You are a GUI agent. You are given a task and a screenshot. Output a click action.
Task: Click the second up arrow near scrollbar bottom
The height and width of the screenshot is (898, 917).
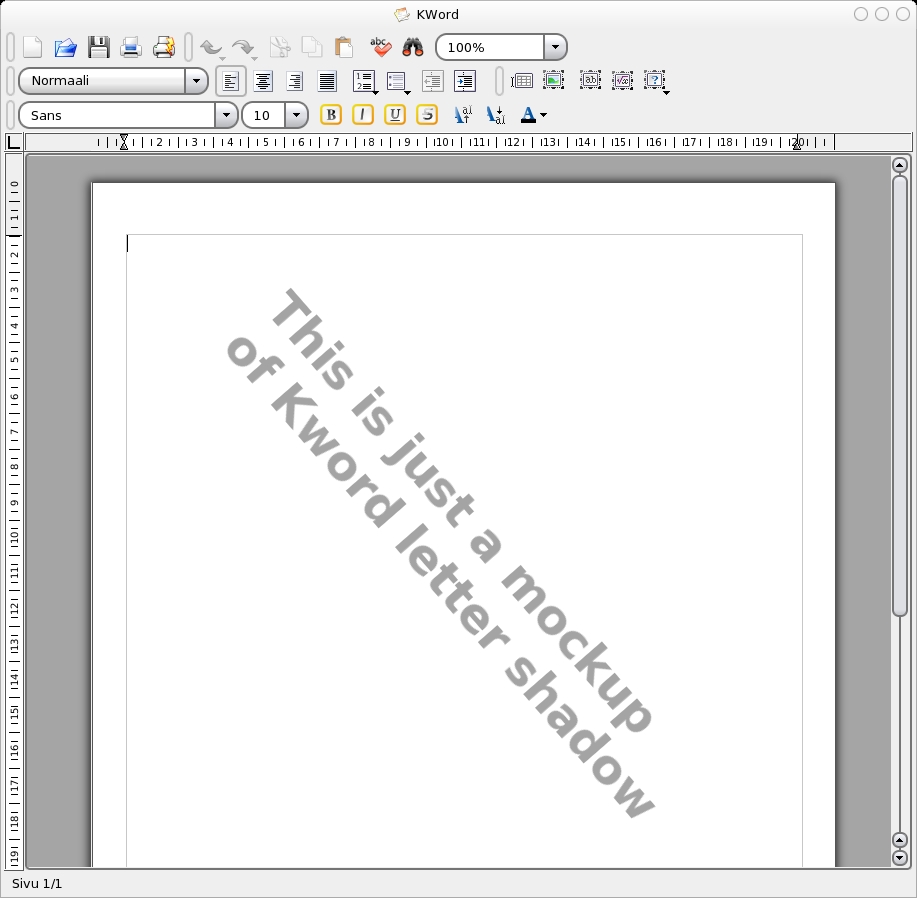(900, 841)
